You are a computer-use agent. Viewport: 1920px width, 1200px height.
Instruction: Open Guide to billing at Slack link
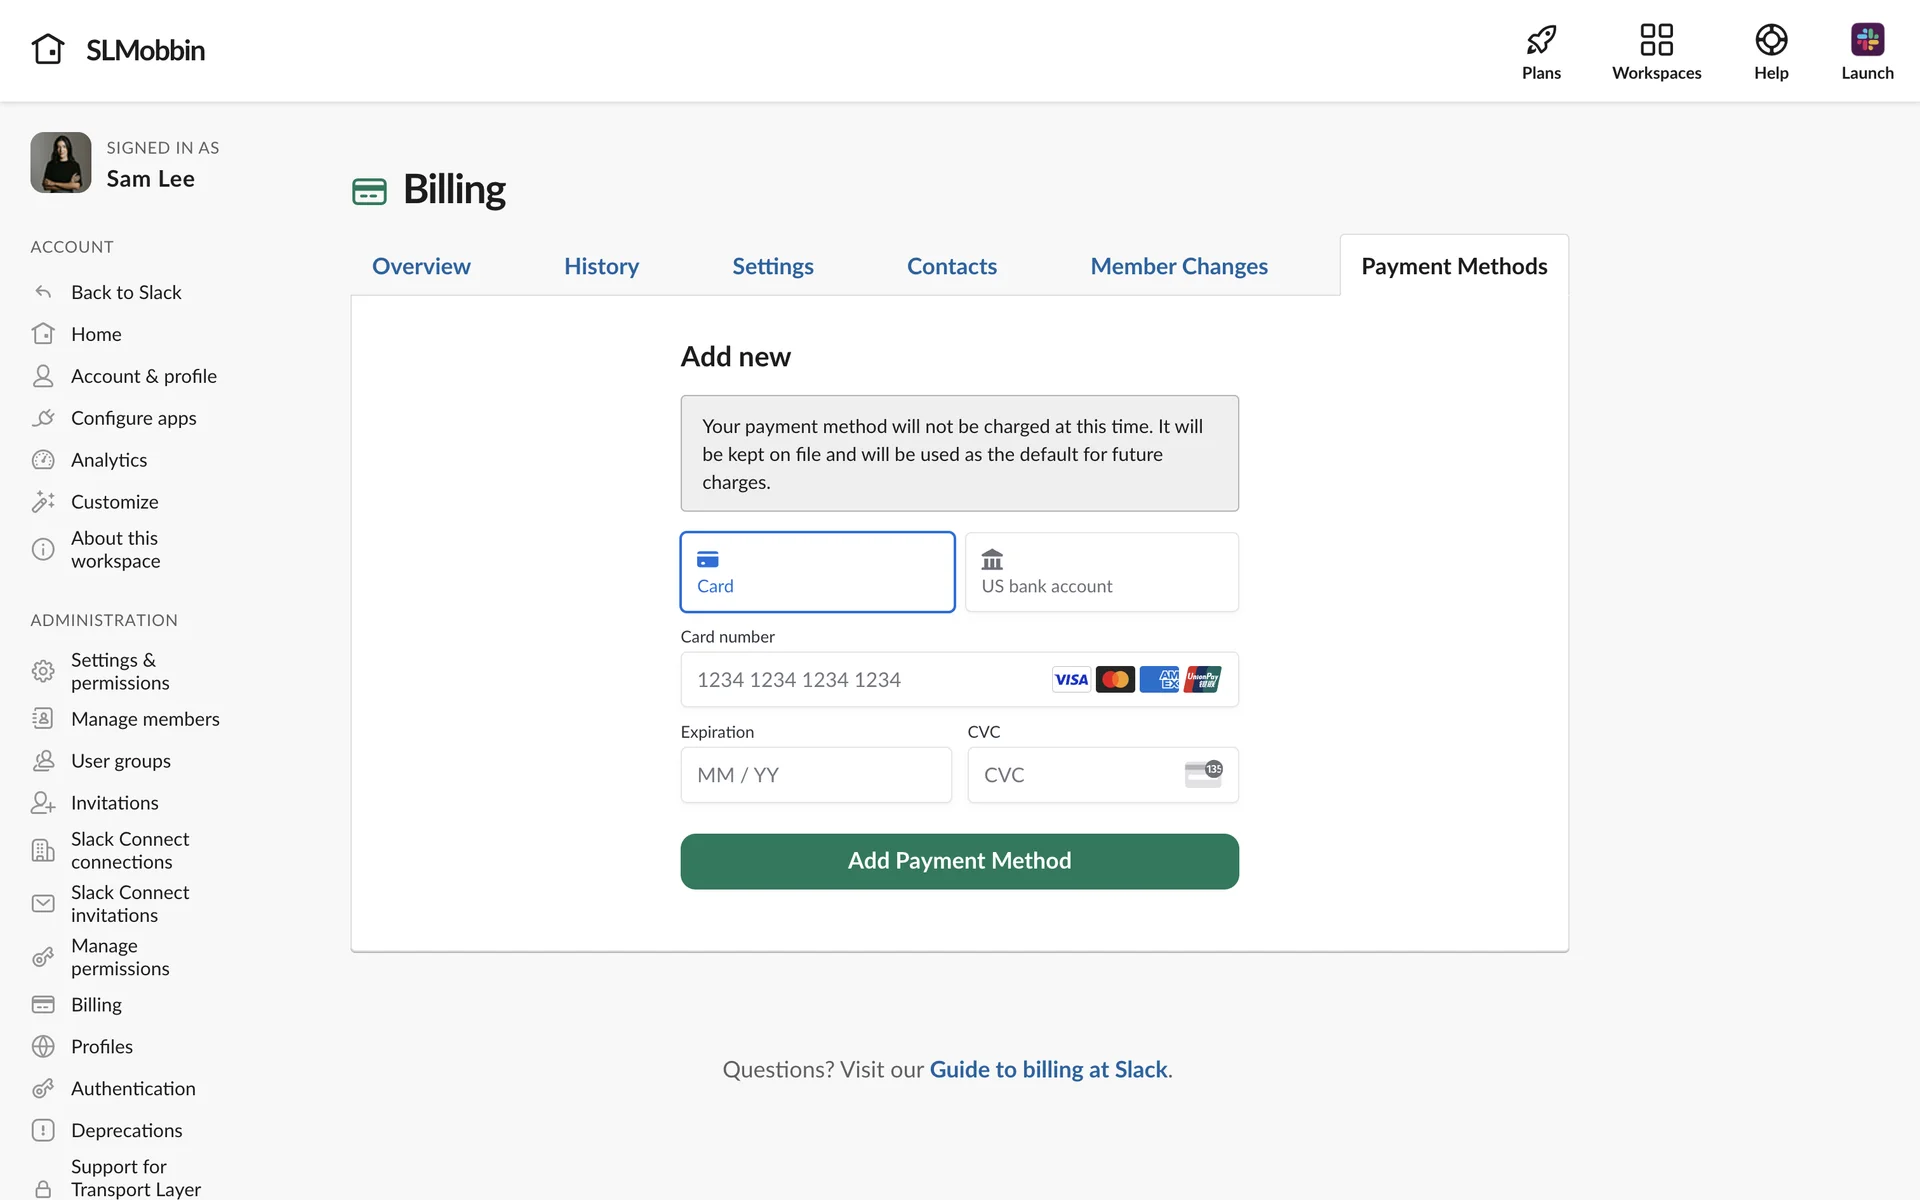[x=1048, y=1069]
